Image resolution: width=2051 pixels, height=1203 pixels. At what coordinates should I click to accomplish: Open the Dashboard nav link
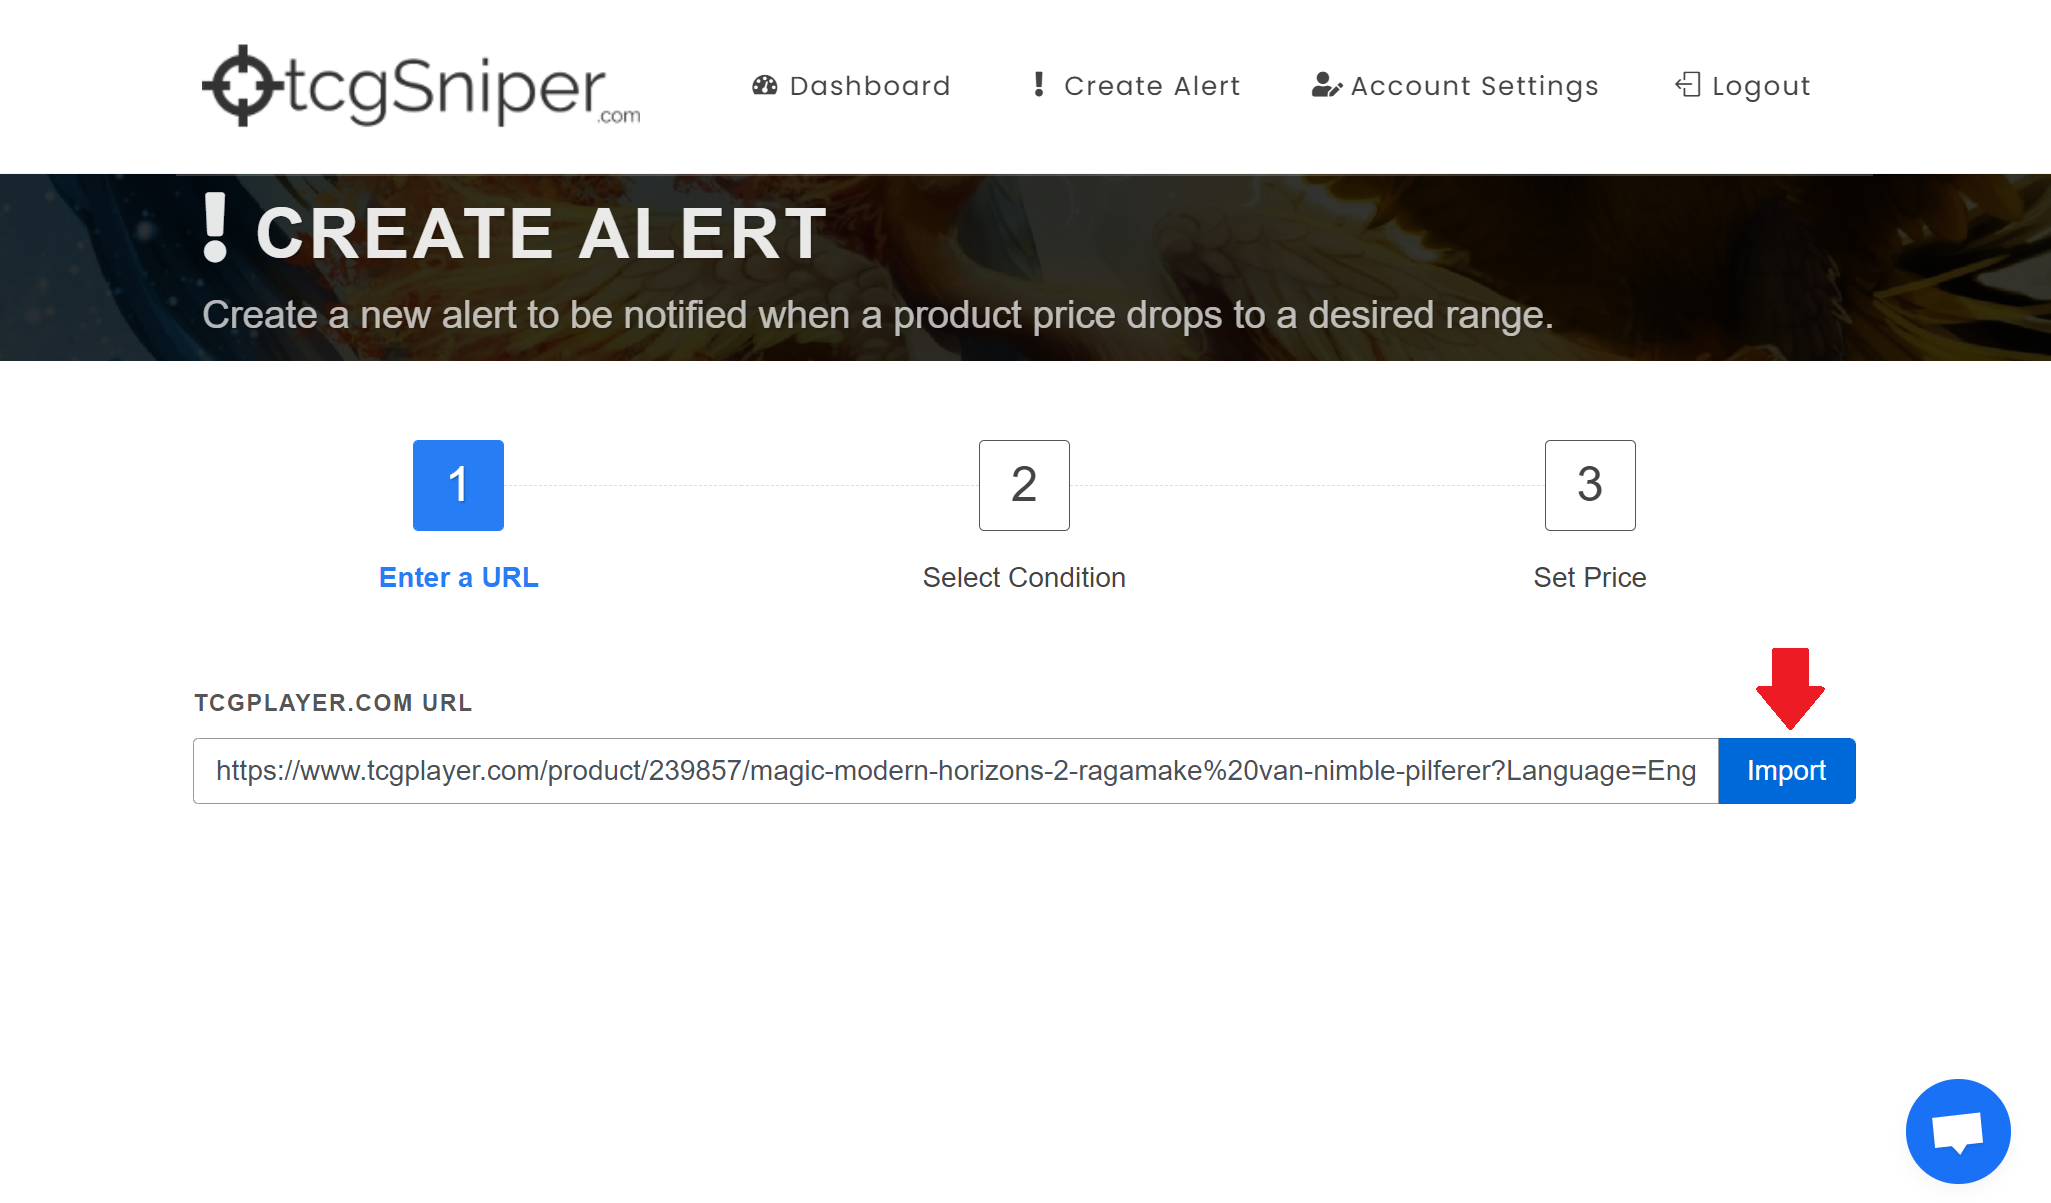851,86
